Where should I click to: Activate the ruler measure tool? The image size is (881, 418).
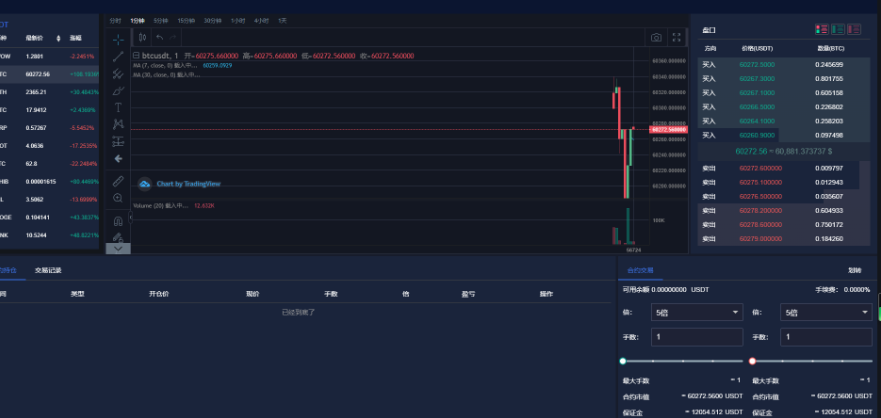pyautogui.click(x=118, y=181)
